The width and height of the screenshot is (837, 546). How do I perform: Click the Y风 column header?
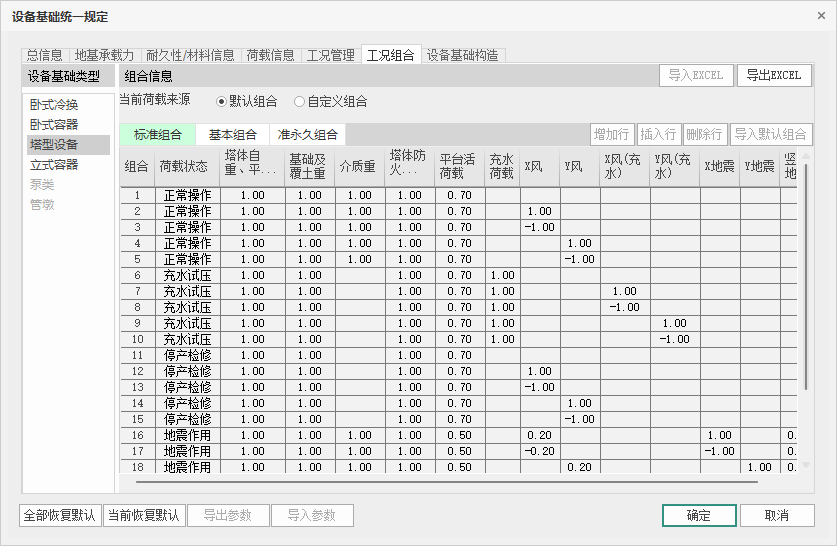point(580,167)
